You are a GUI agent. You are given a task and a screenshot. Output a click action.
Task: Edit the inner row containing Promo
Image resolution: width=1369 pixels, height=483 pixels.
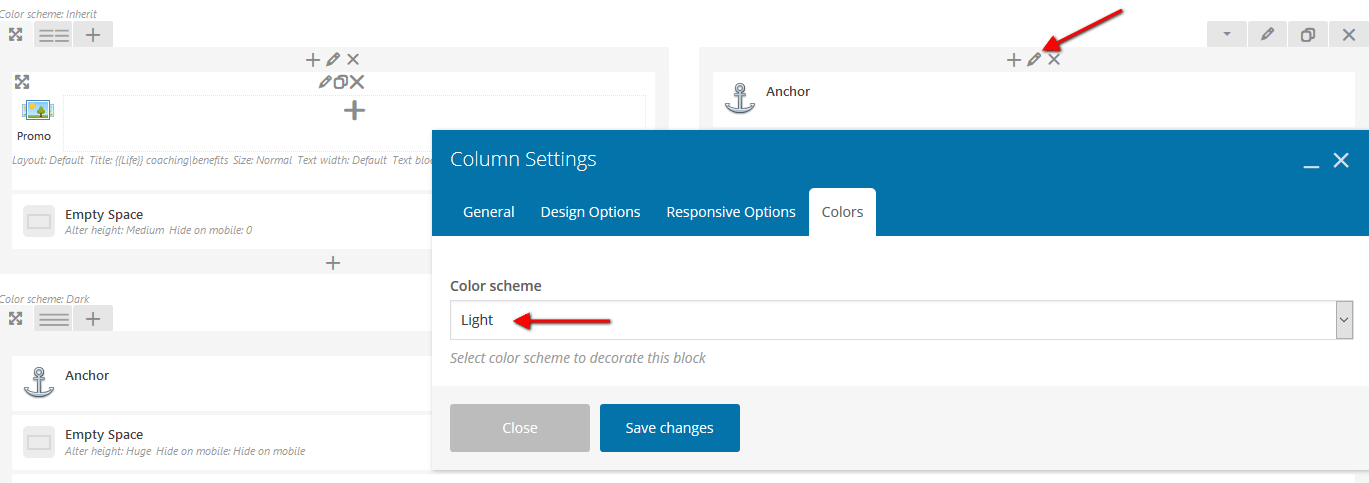325,82
